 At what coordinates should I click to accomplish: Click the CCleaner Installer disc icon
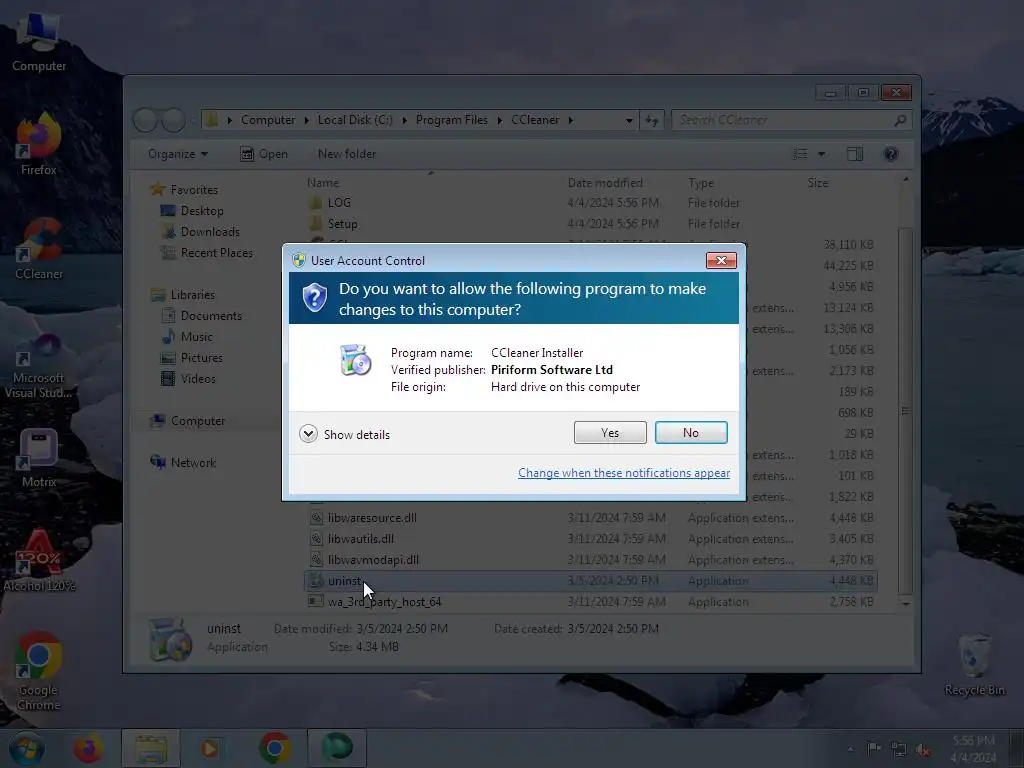click(x=355, y=360)
